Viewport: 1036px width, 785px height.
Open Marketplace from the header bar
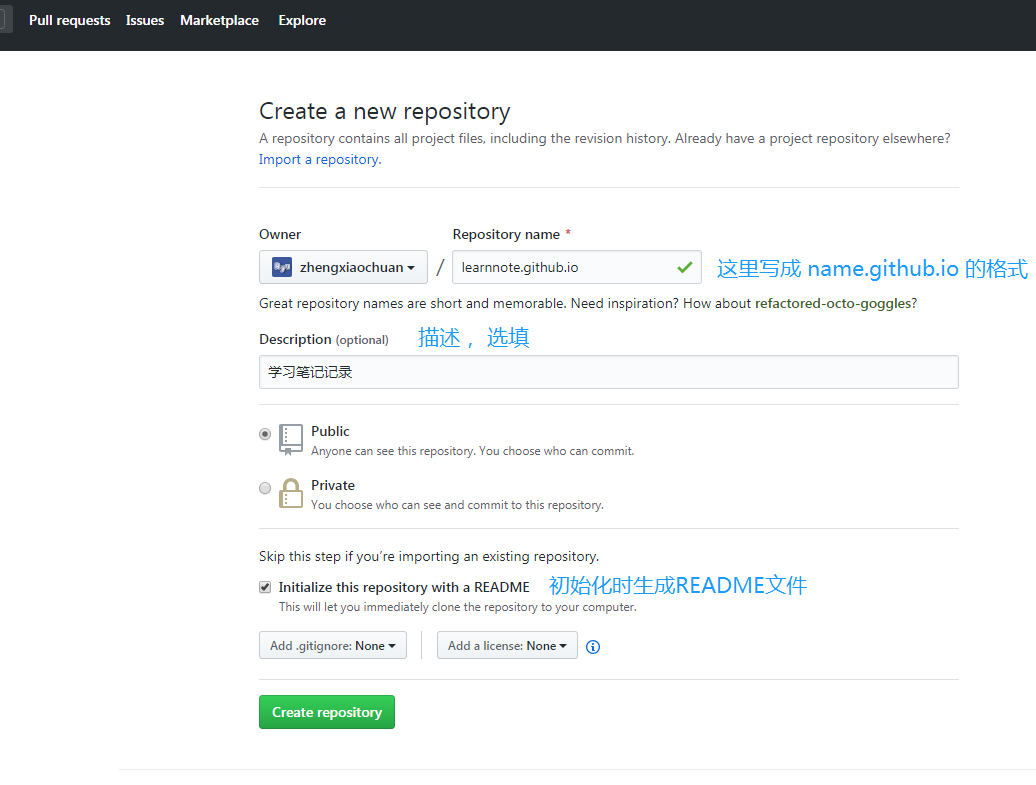point(219,20)
